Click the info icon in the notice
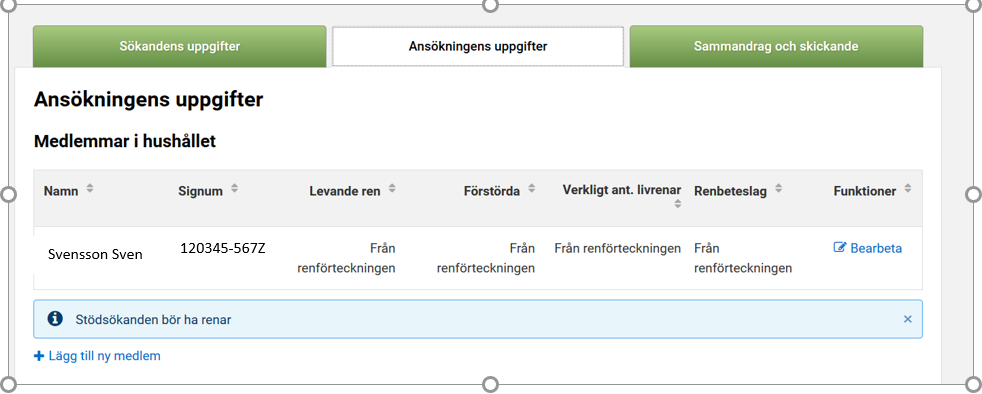The height and width of the screenshot is (394, 982). pos(55,319)
